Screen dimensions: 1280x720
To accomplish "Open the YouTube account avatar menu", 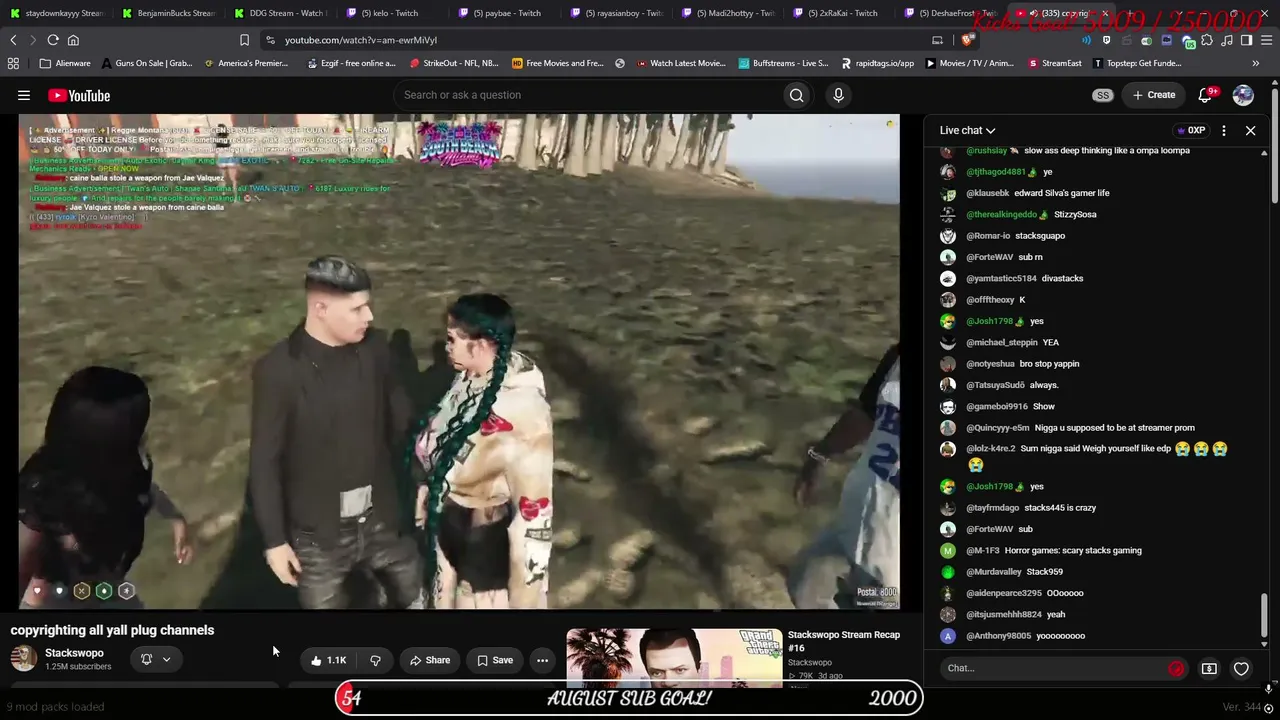I will [1243, 95].
